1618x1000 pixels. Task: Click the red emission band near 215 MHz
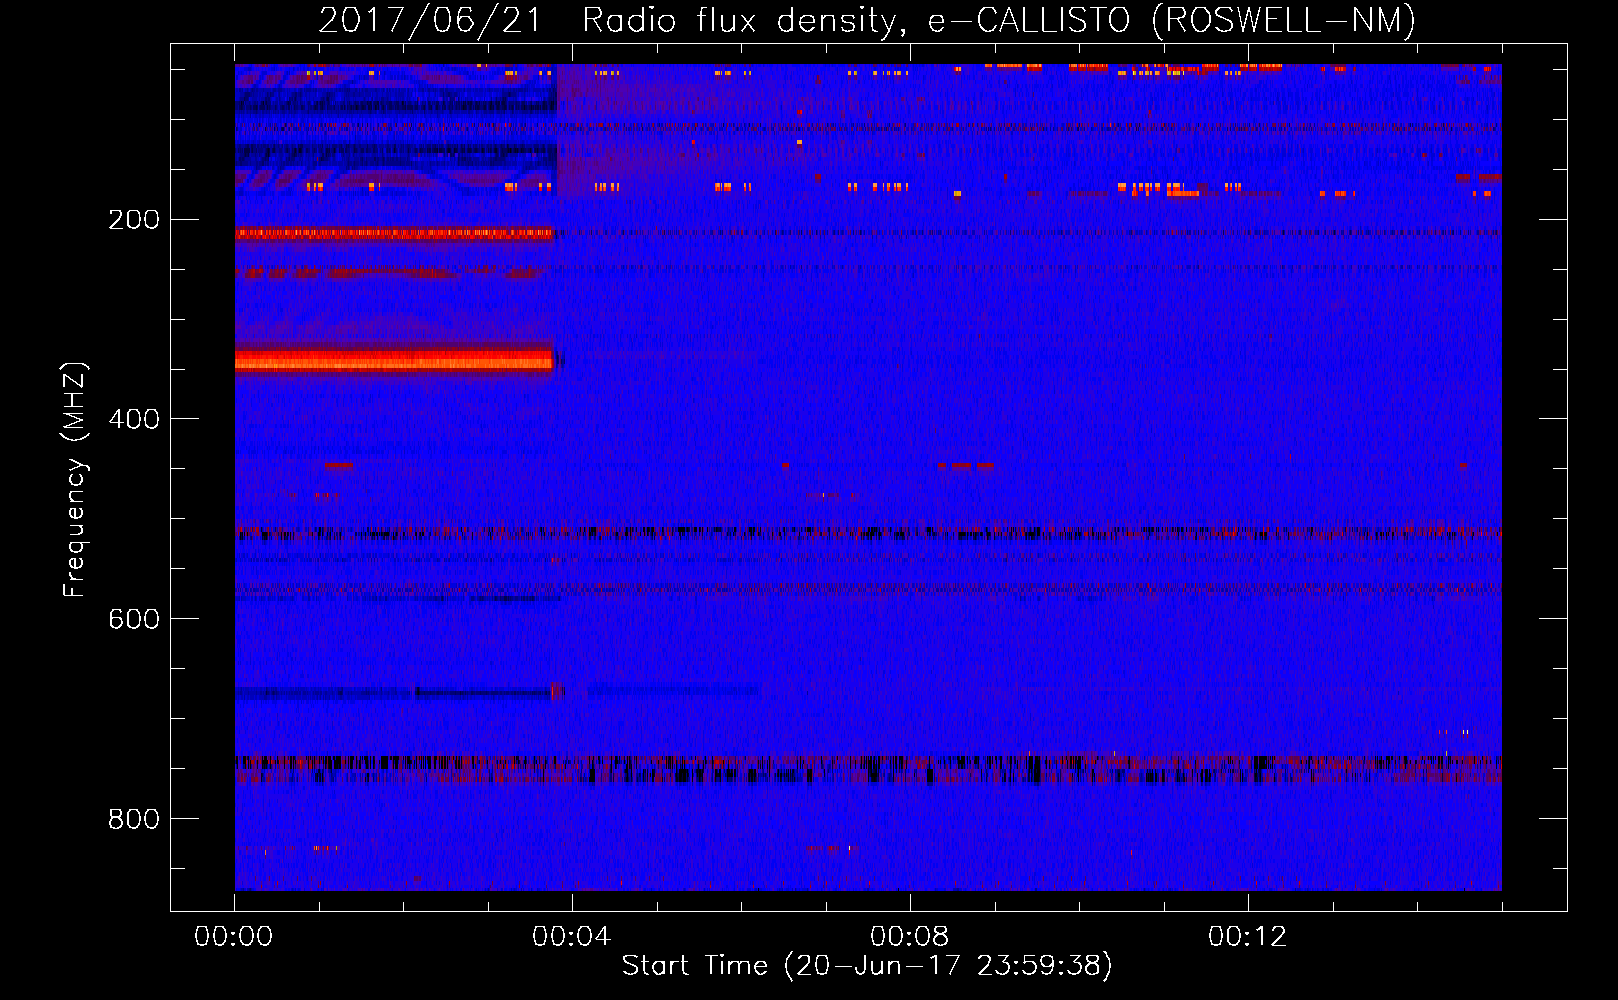(394, 233)
